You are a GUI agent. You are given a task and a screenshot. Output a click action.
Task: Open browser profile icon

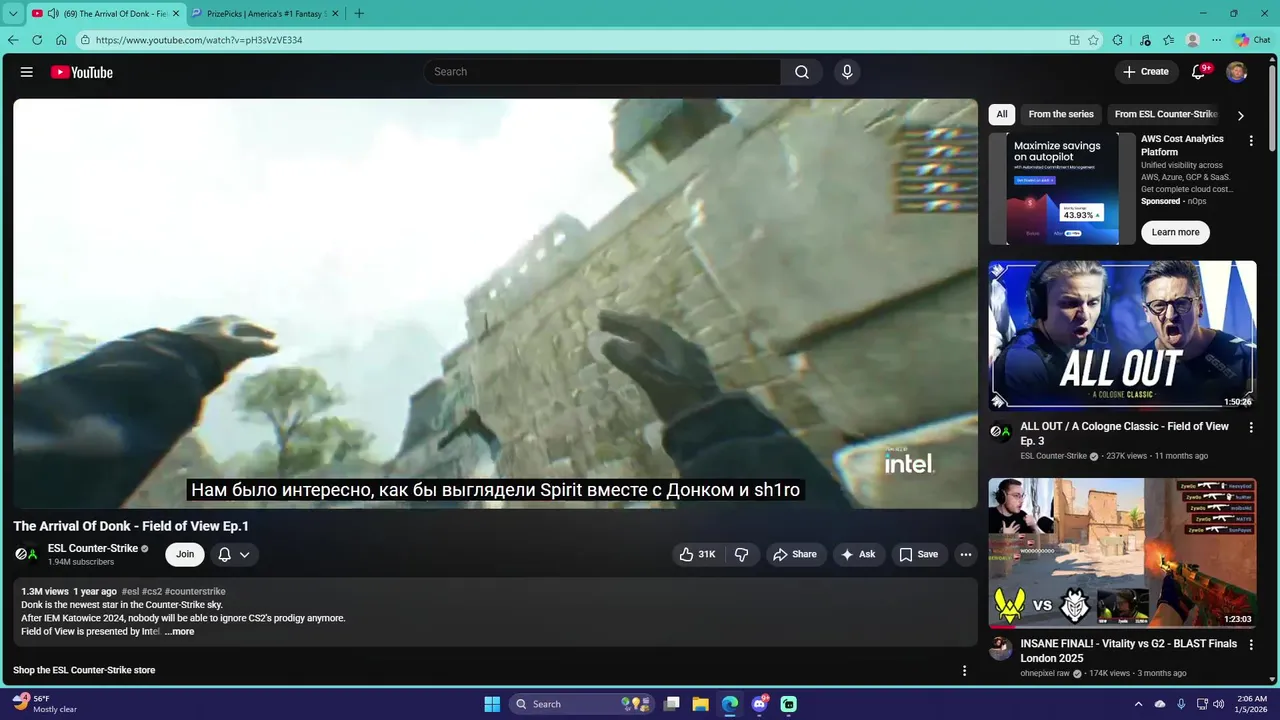coord(1192,40)
